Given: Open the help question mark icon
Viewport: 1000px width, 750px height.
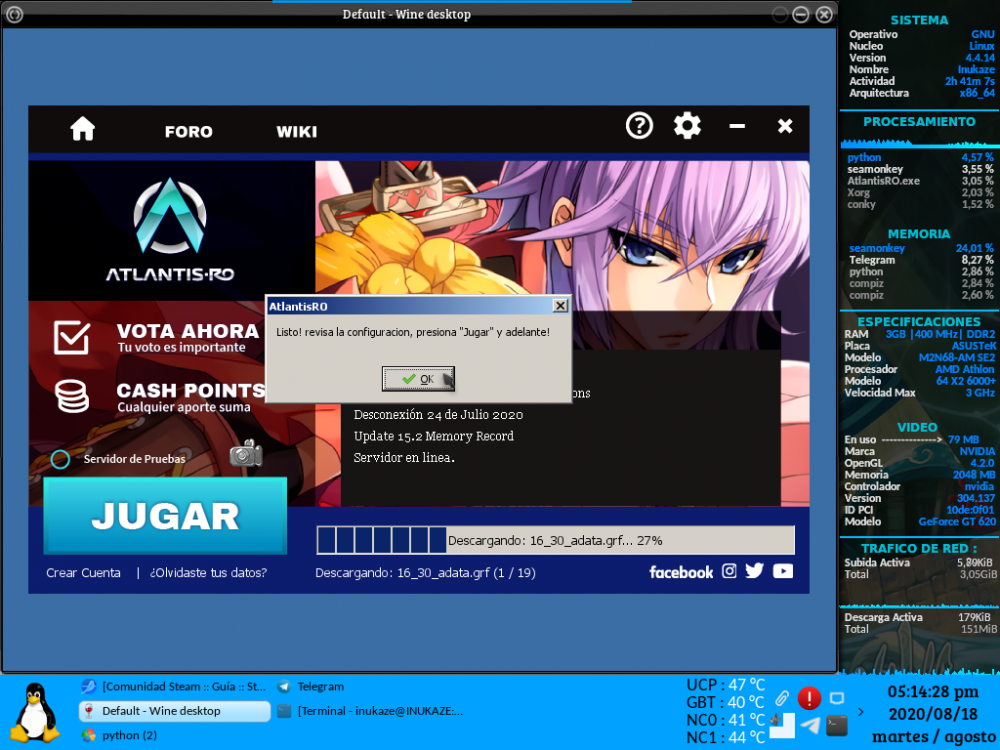Looking at the screenshot, I should click(639, 126).
